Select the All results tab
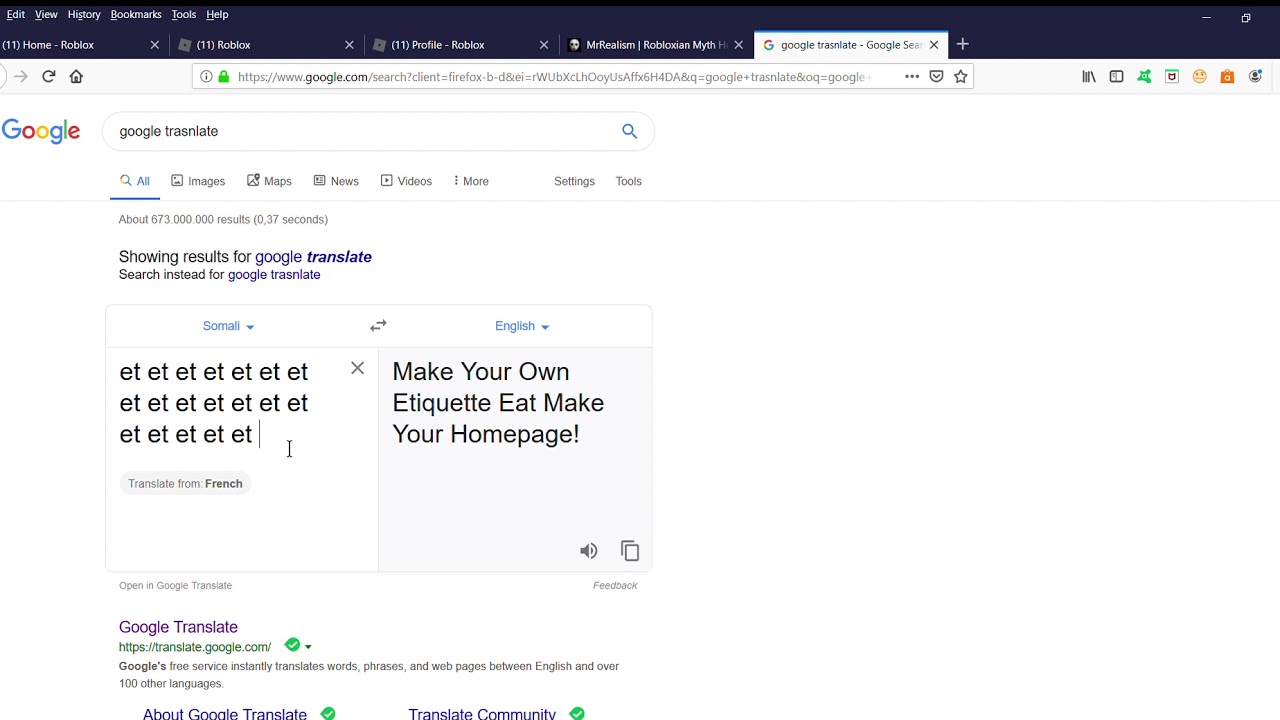The height and width of the screenshot is (720, 1280). click(x=135, y=181)
